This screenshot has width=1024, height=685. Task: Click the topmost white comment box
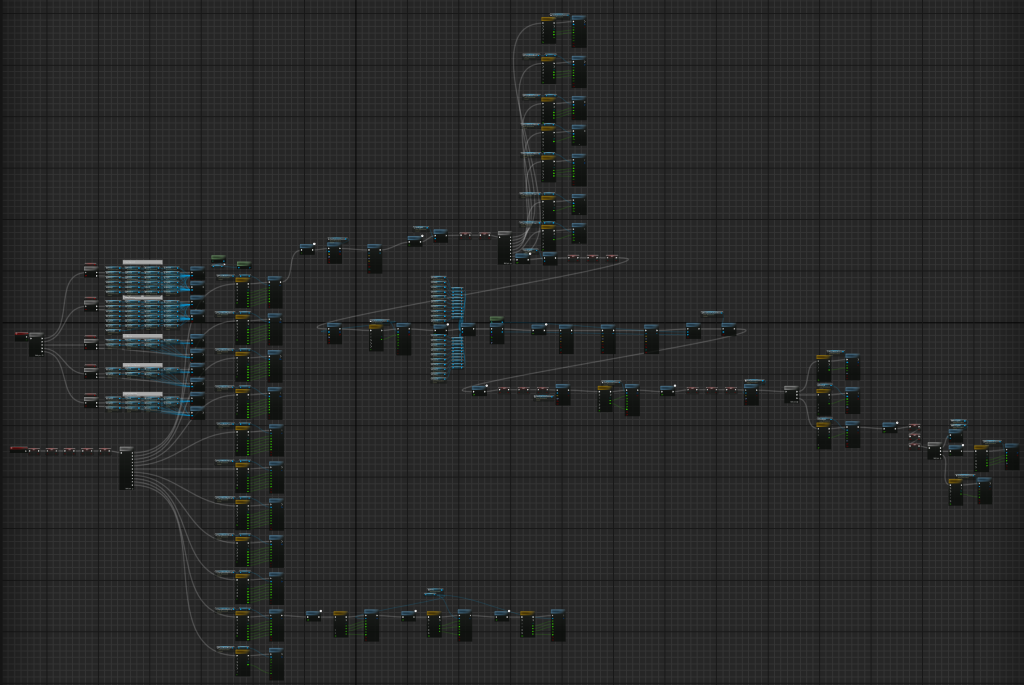coord(142,262)
